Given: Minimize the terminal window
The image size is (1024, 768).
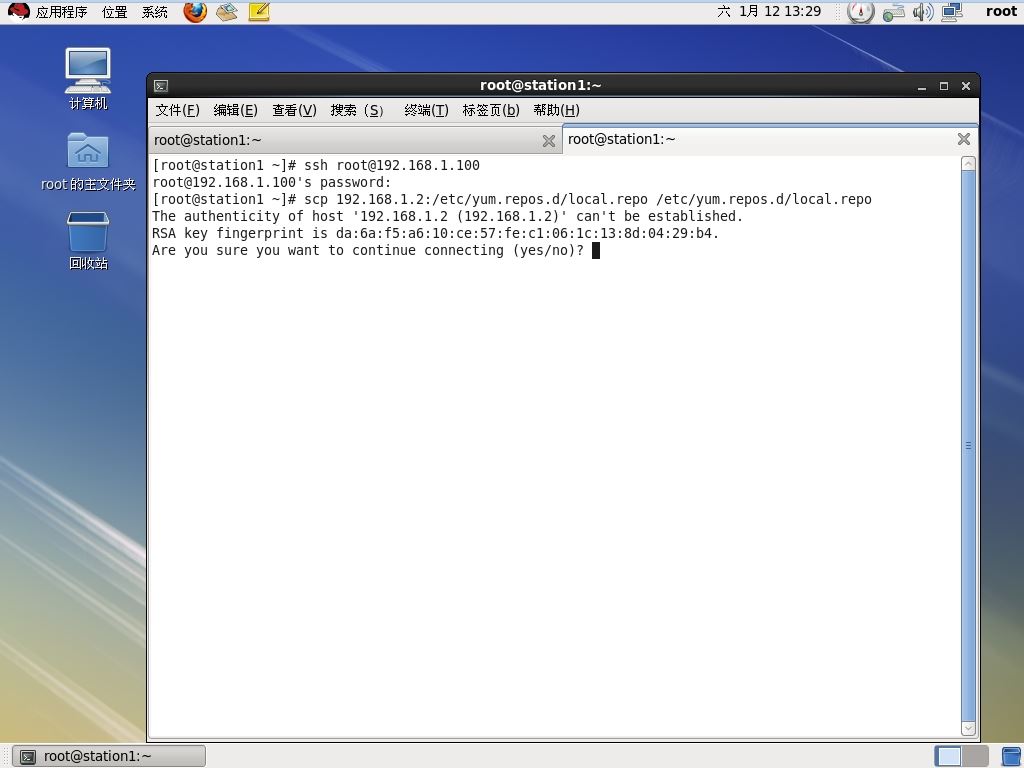Looking at the screenshot, I should (x=922, y=86).
